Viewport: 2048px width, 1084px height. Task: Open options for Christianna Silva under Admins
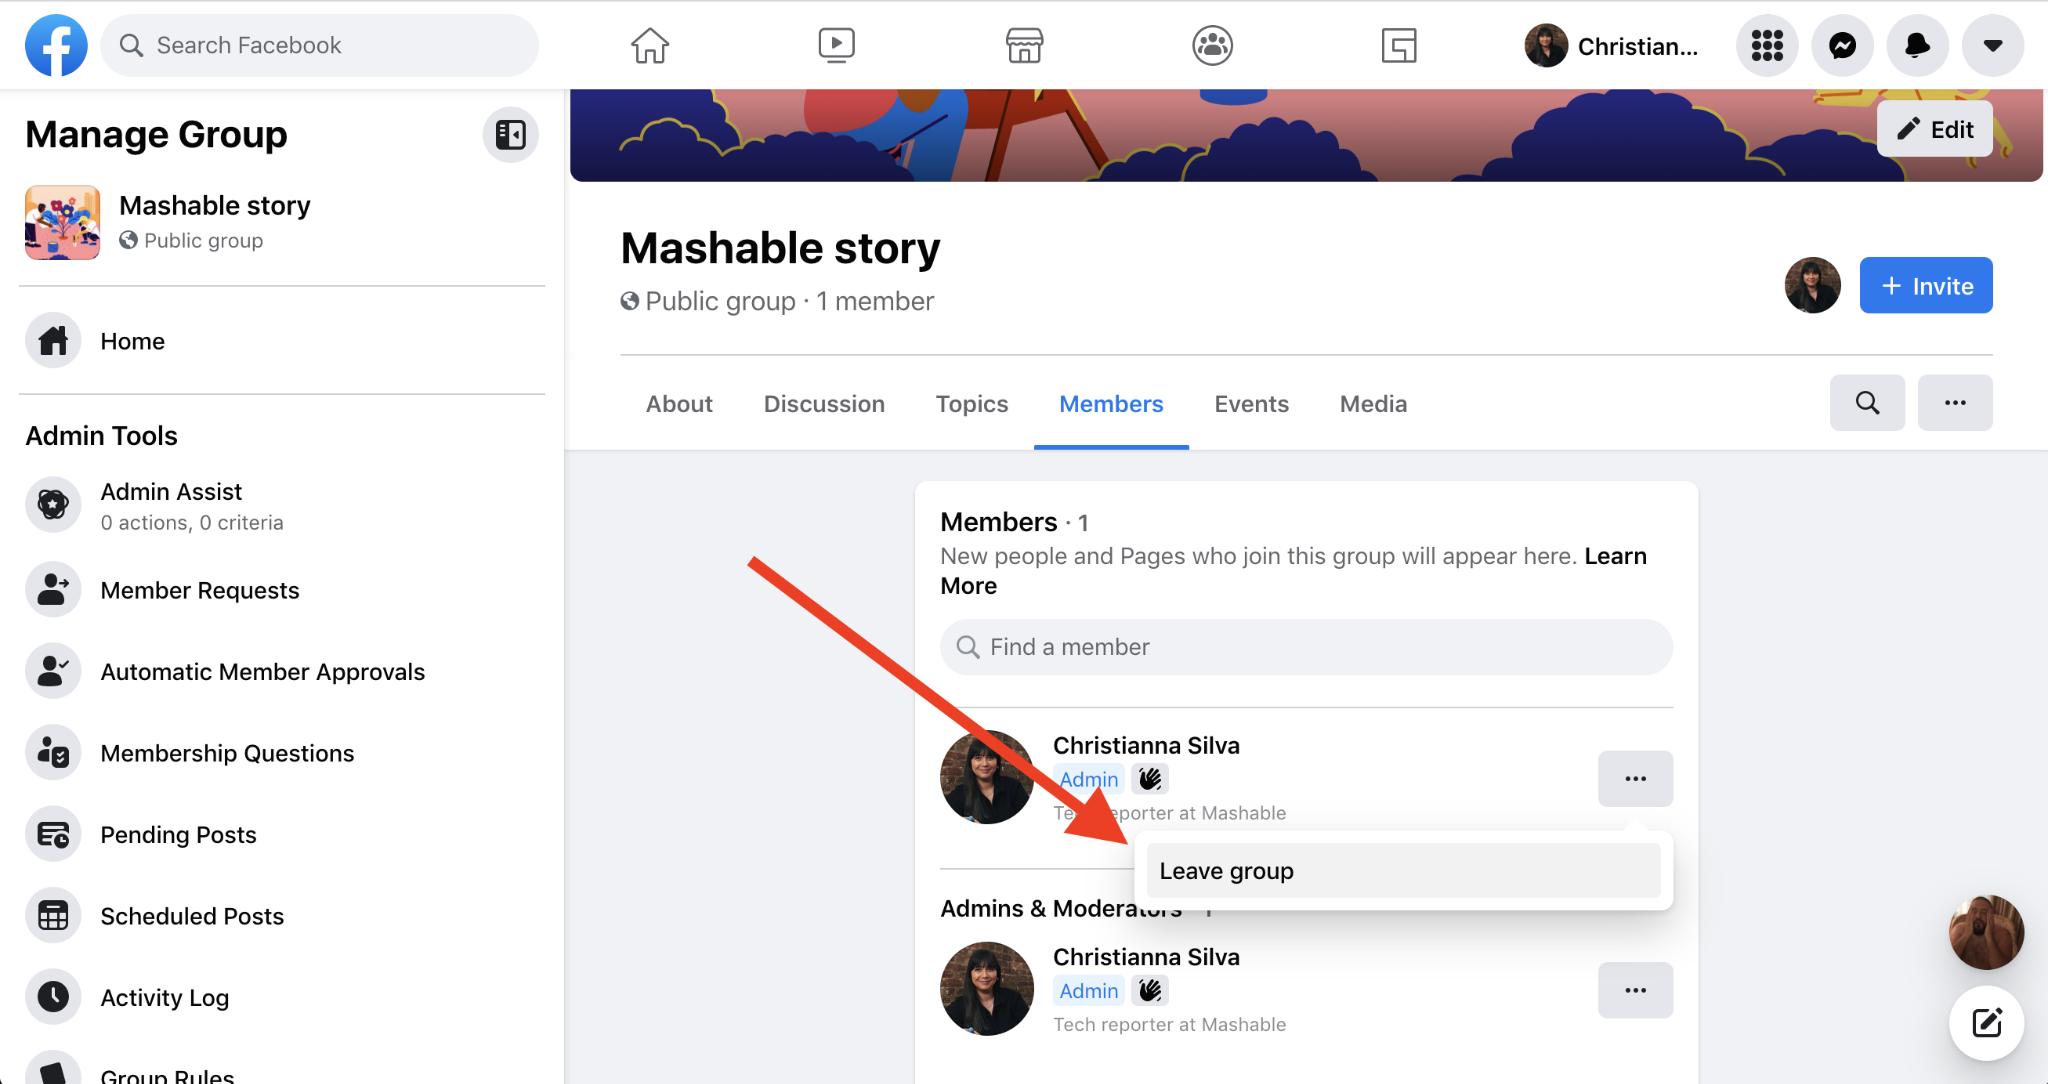(1635, 990)
